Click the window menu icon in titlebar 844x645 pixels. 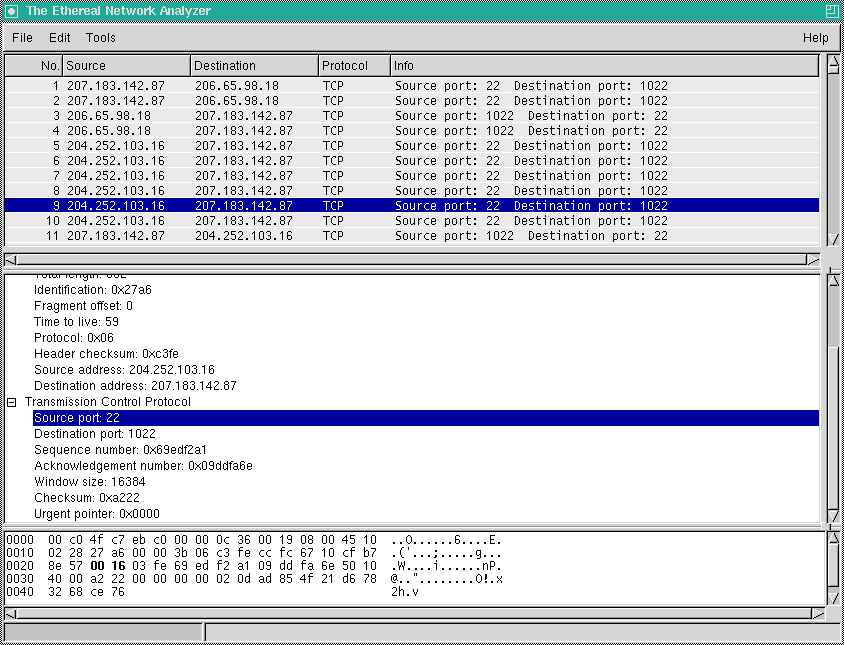[x=10, y=10]
